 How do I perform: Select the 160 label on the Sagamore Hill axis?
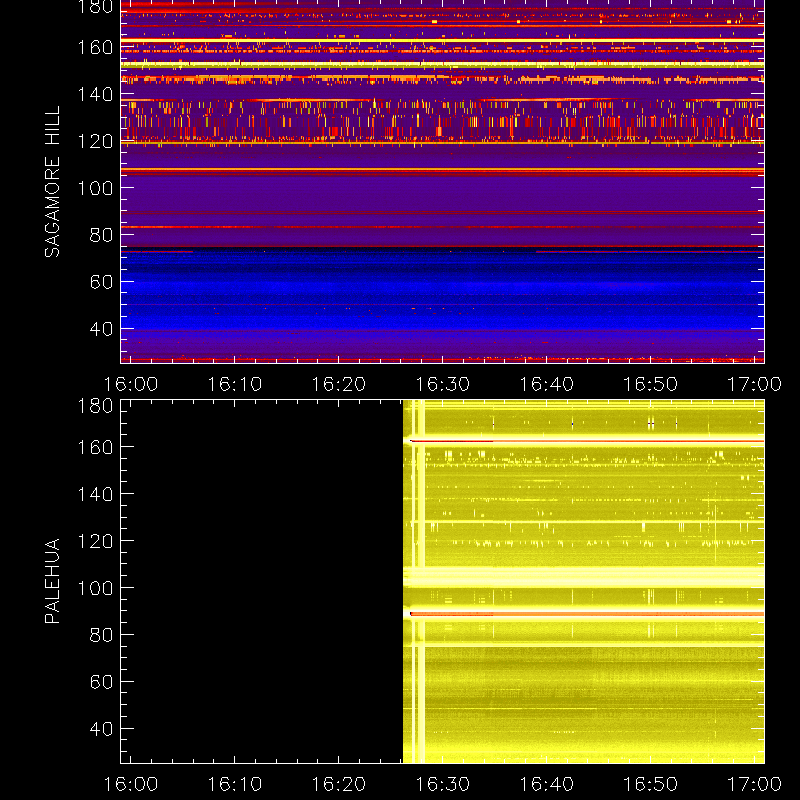click(x=95, y=47)
